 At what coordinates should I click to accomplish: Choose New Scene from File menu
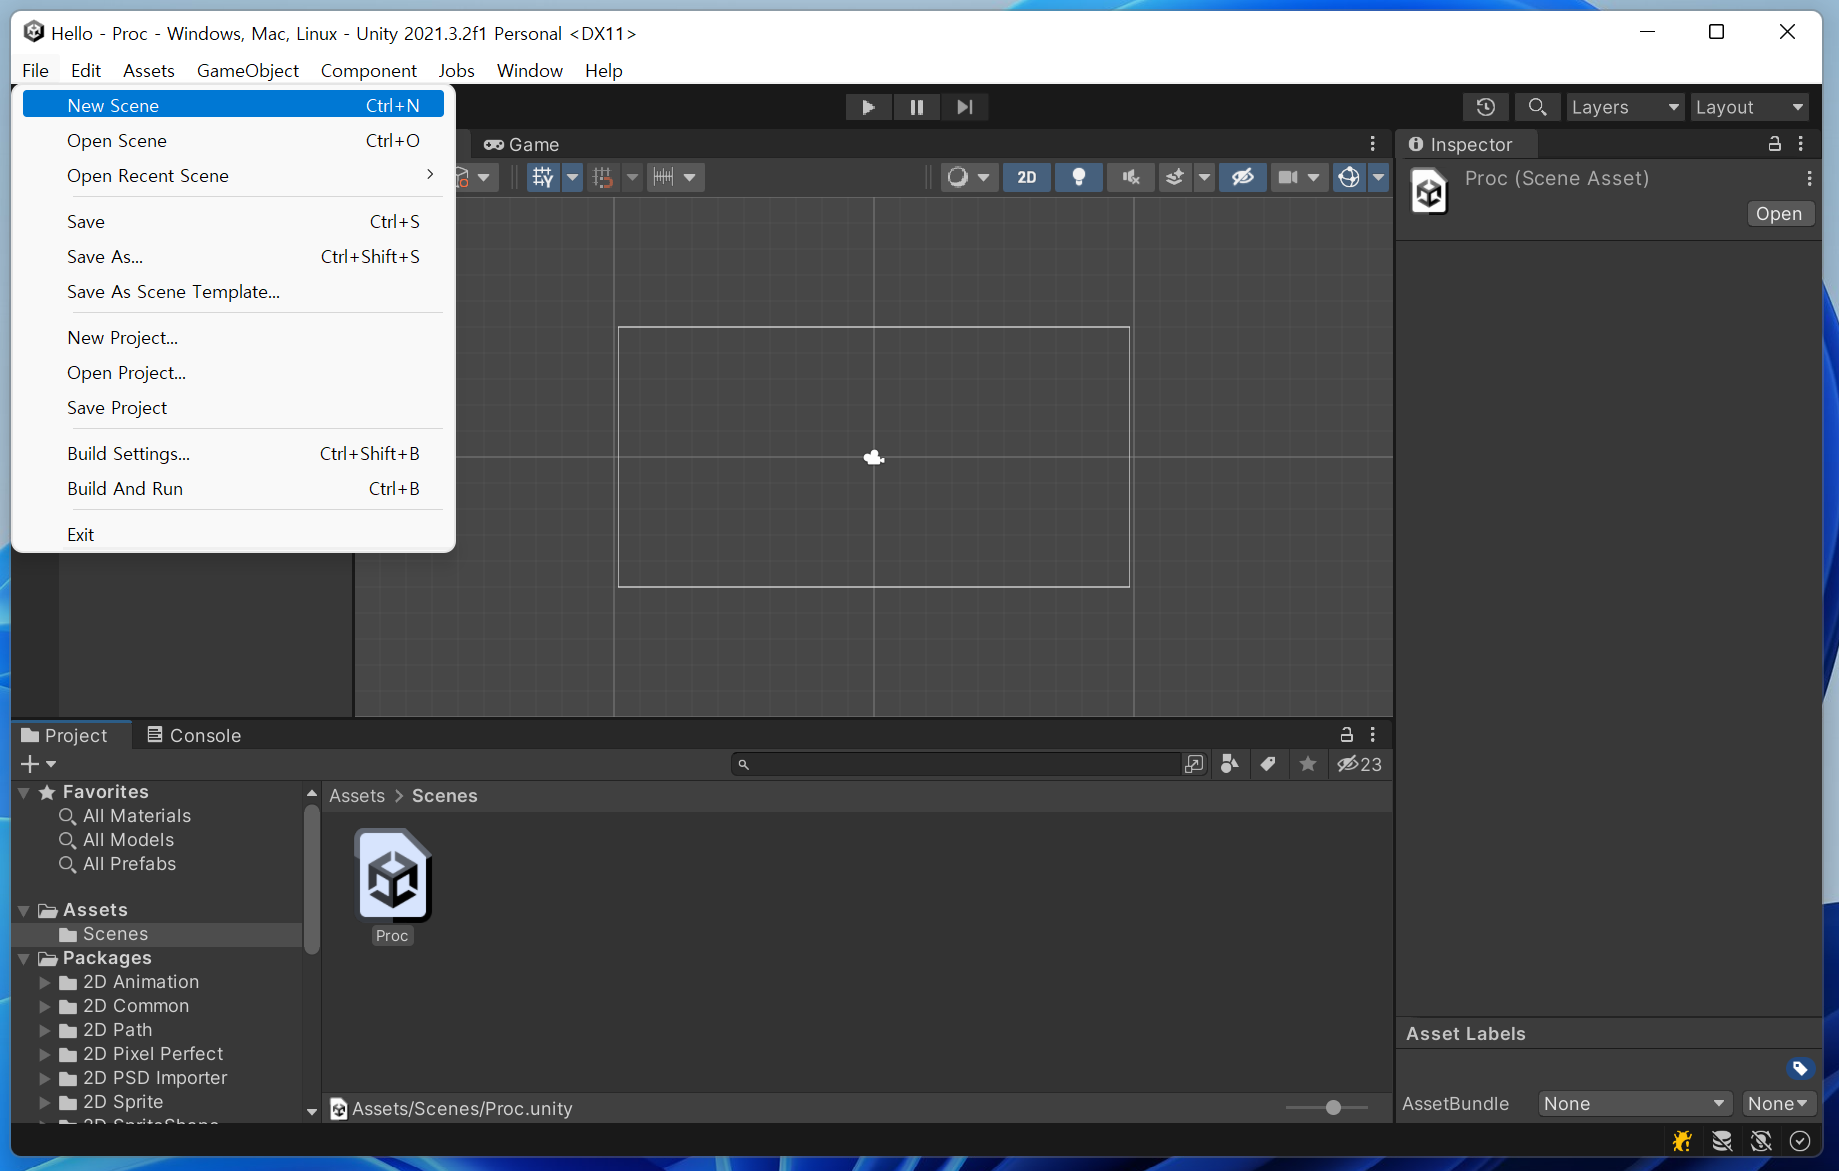click(x=234, y=105)
